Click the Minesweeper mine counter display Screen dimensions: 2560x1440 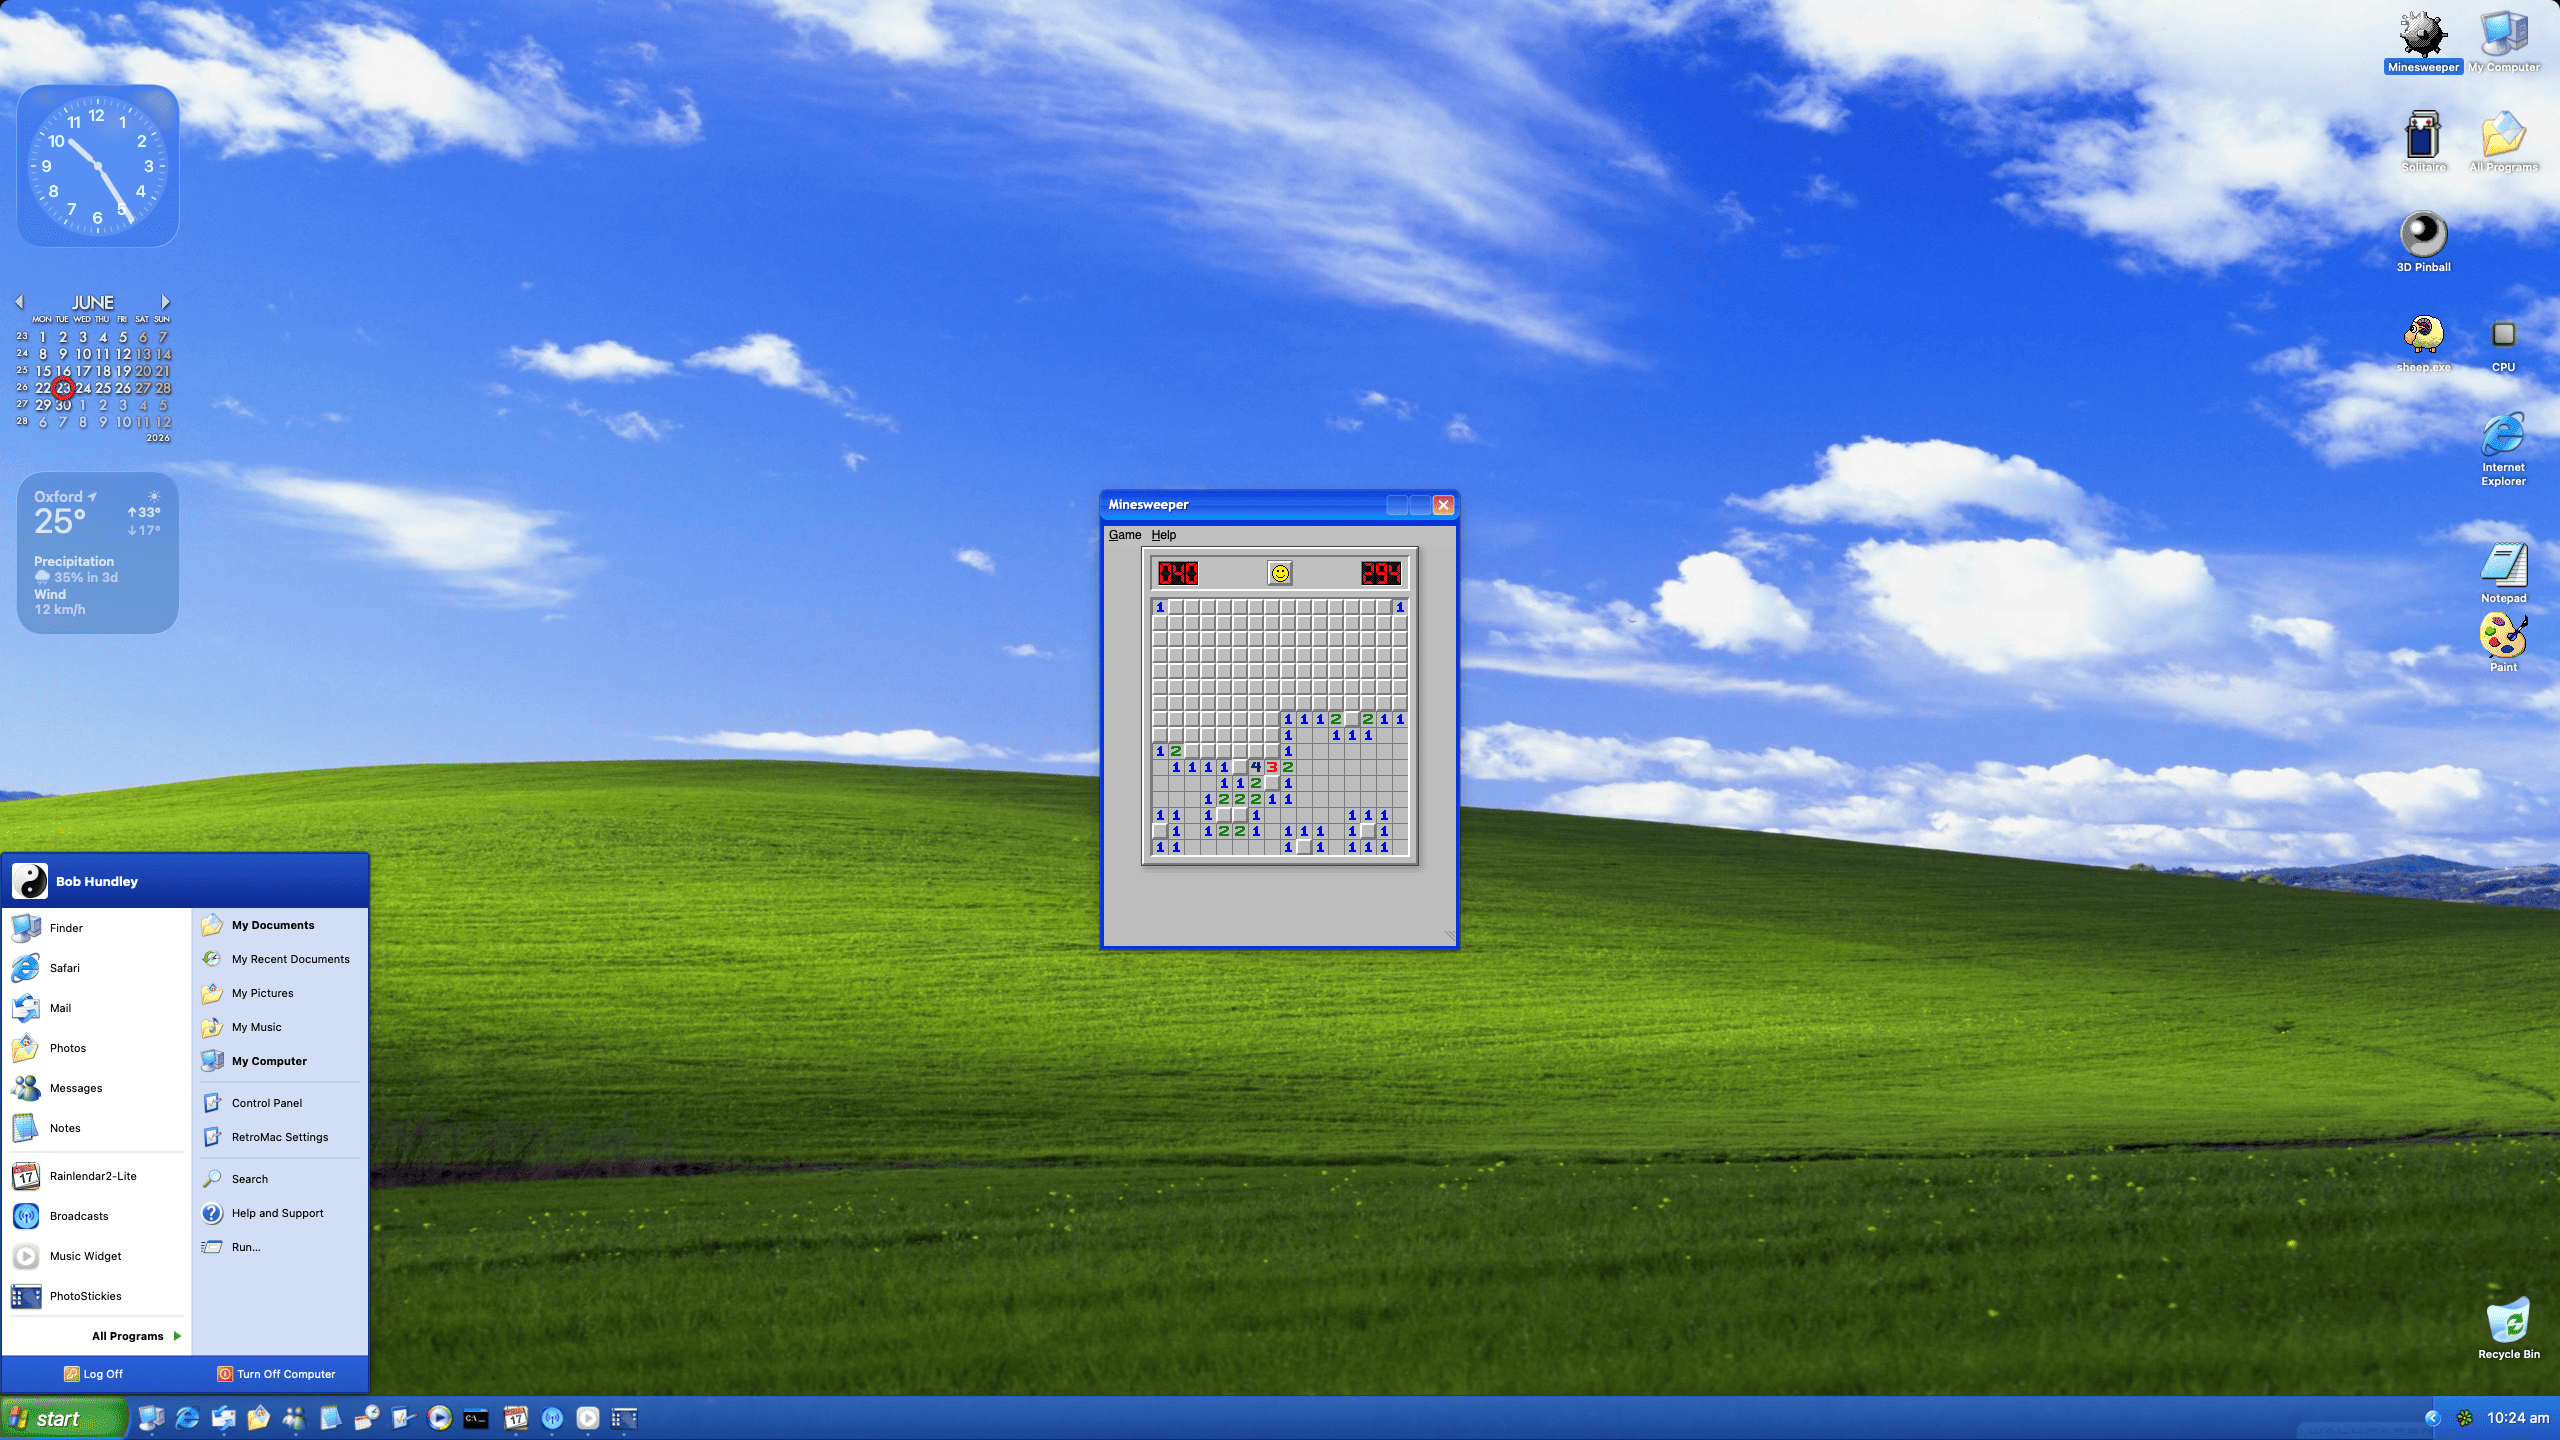[1178, 573]
